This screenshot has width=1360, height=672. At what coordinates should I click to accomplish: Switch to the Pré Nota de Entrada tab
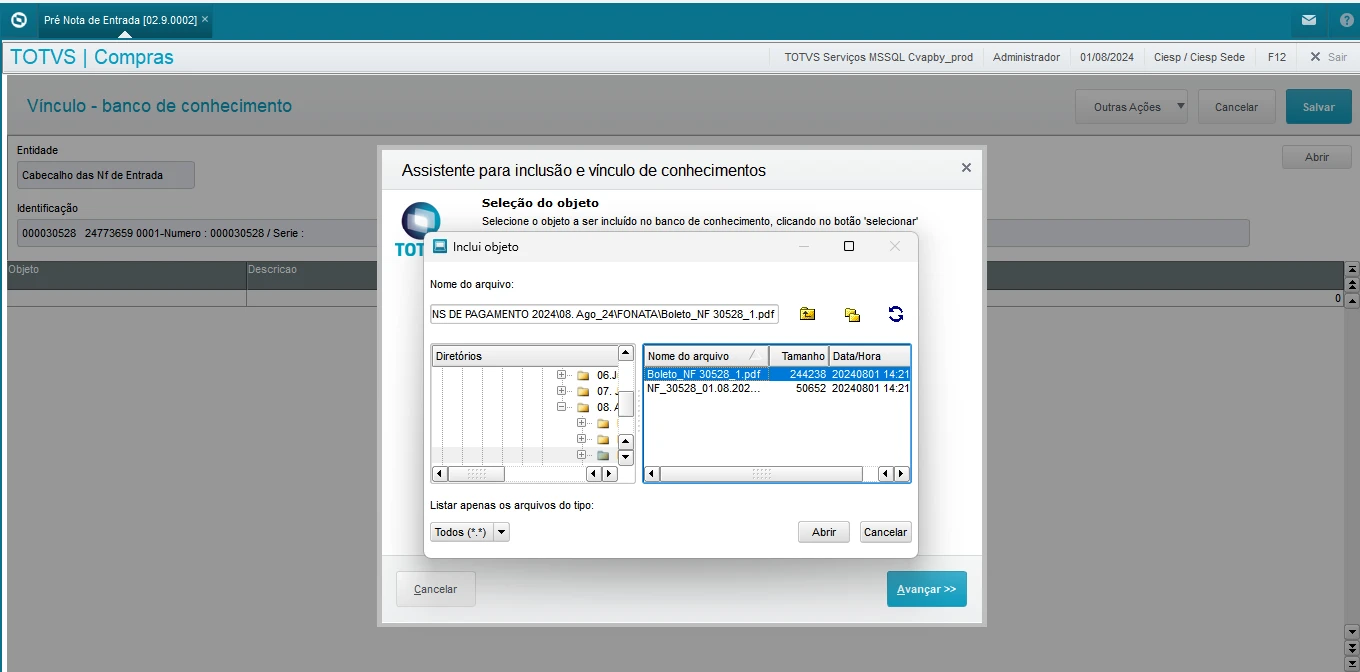point(120,20)
